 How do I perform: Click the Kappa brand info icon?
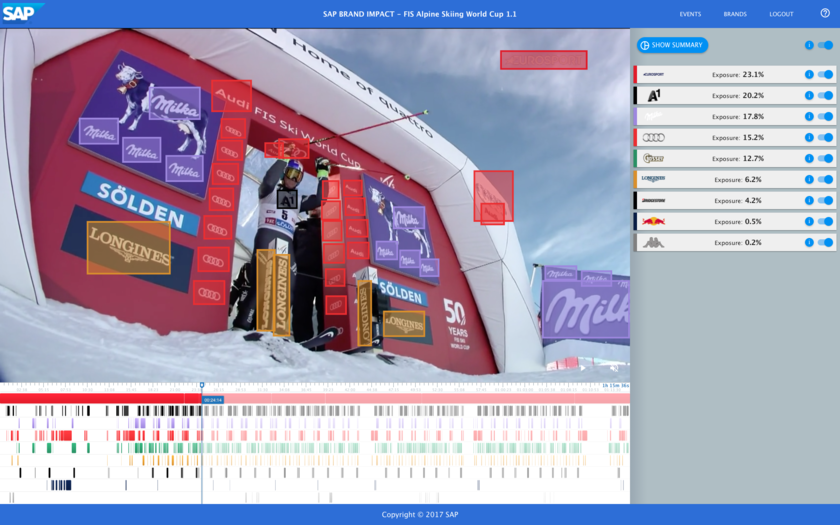point(809,242)
